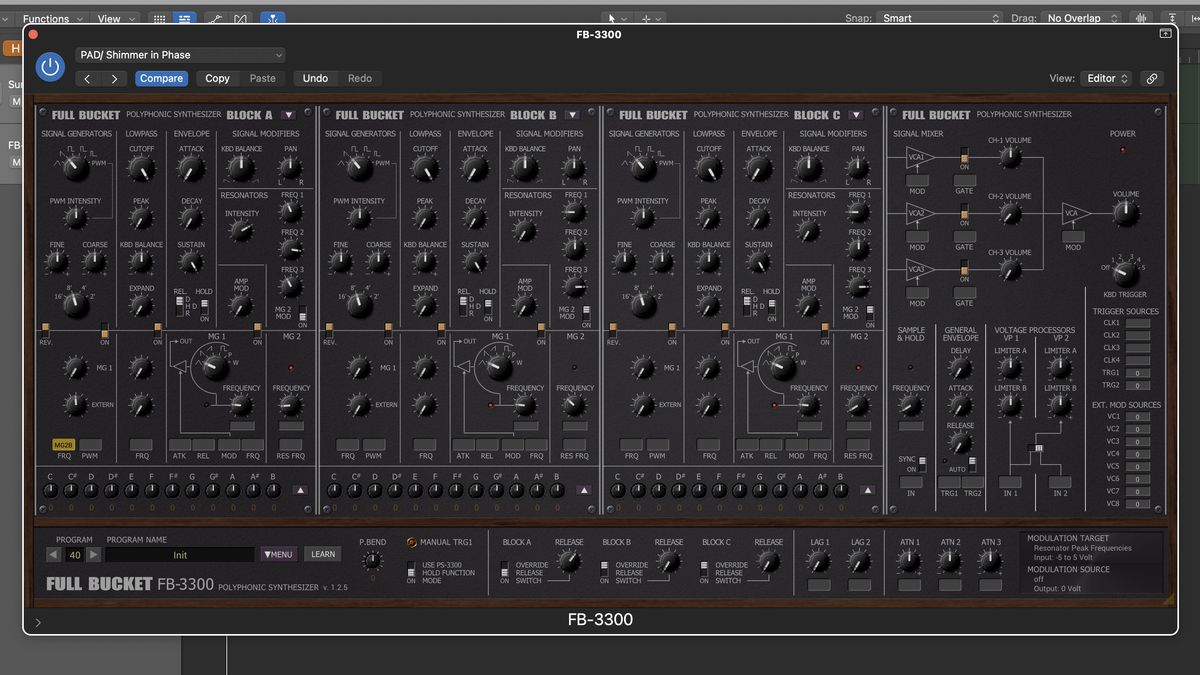Click the highlighted catch playhead icon
Image resolution: width=1200 pixels, height=675 pixels.
point(273,18)
